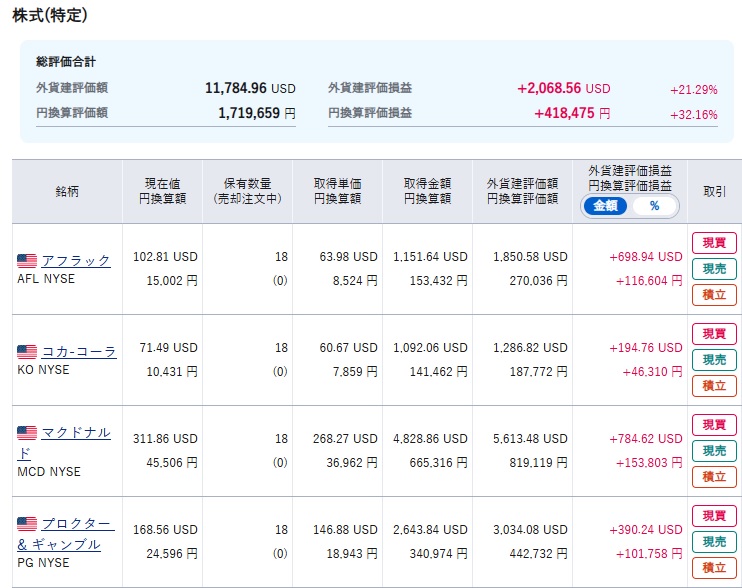Select the 保有数量 (売却注文中) column header

pyautogui.click(x=247, y=192)
